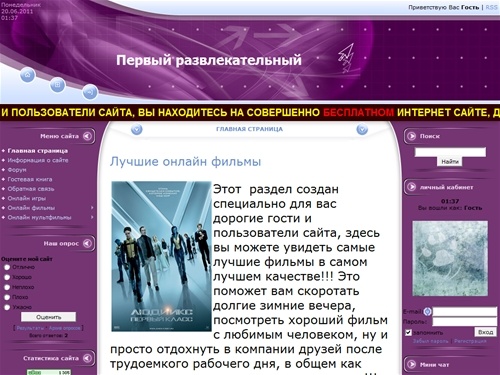Screen dimensions: 500x375
Task: Click left round arrow near 'Главная страница' heading
Action: coord(137,129)
